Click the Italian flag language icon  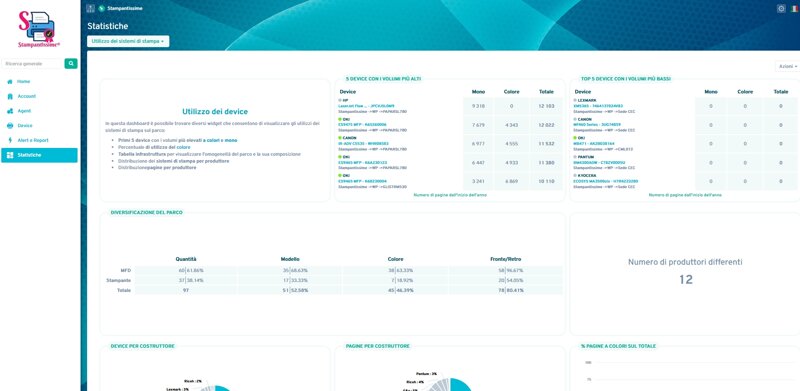coord(794,9)
